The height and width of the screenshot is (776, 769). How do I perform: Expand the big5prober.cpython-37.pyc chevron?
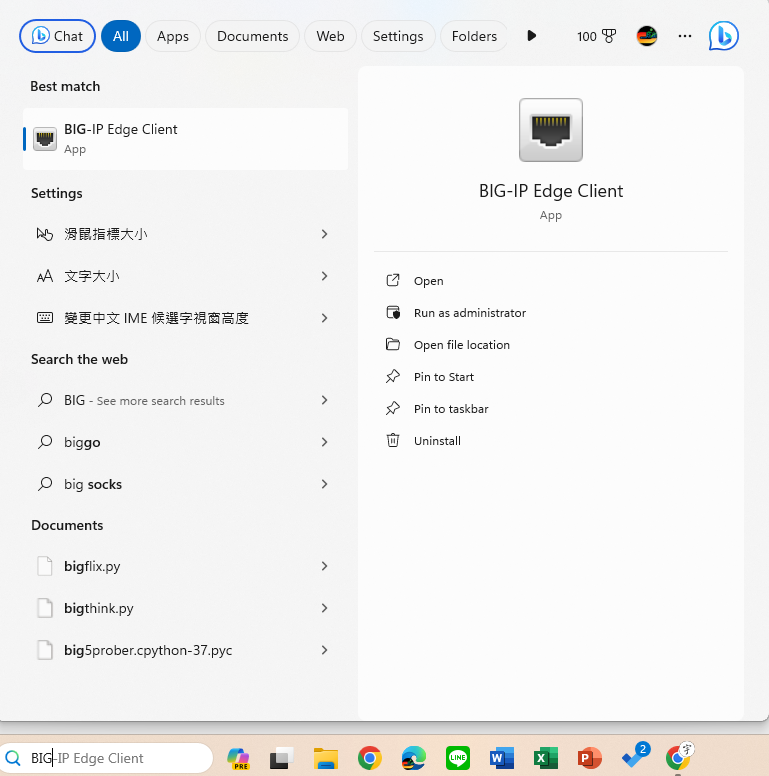tap(324, 650)
